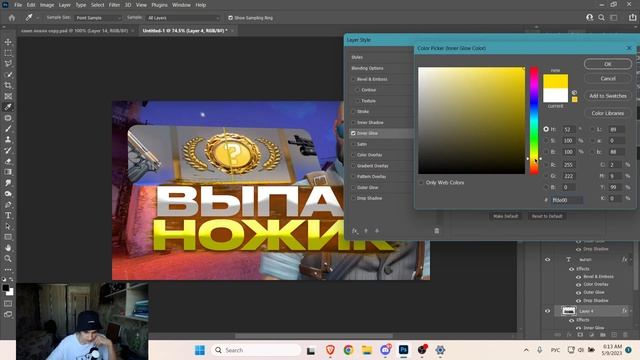Enable the Color Overlay style checkbox
Image resolution: width=640 pixels, height=360 pixels.
(x=353, y=155)
